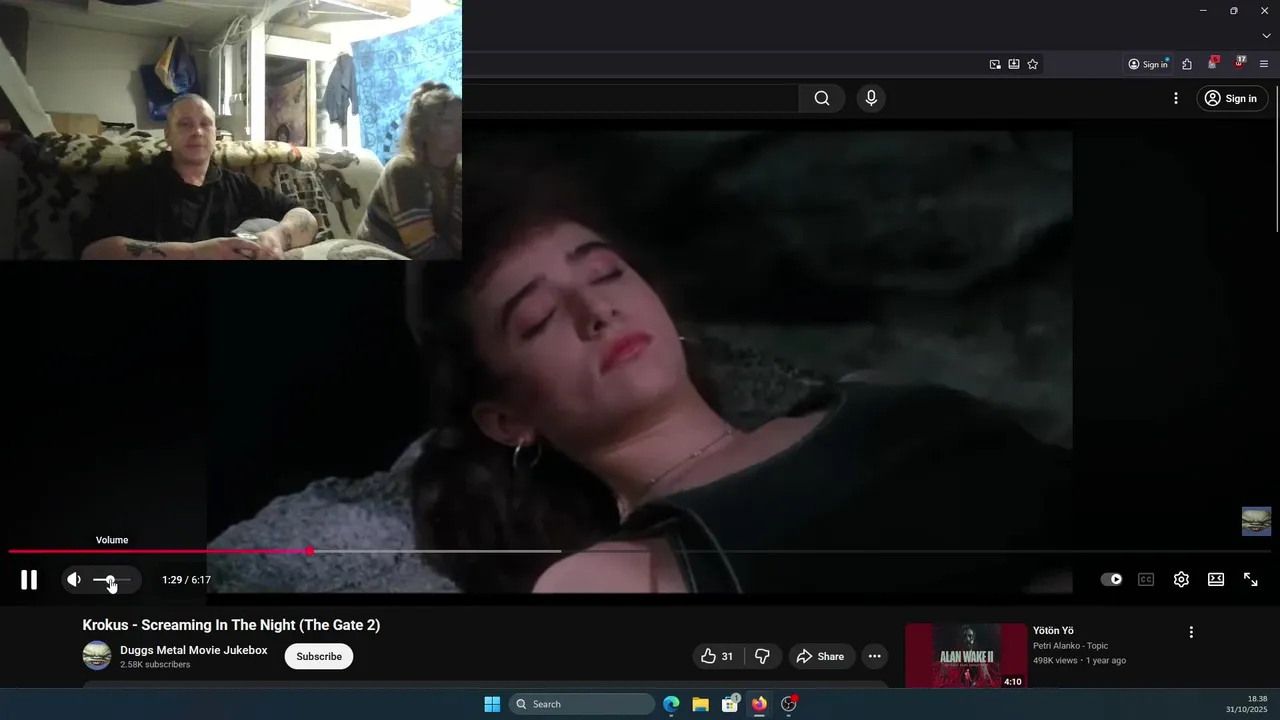The image size is (1280, 720).
Task: Subscribe to Duggs Metal Movie Jukebox
Action: pyautogui.click(x=319, y=656)
